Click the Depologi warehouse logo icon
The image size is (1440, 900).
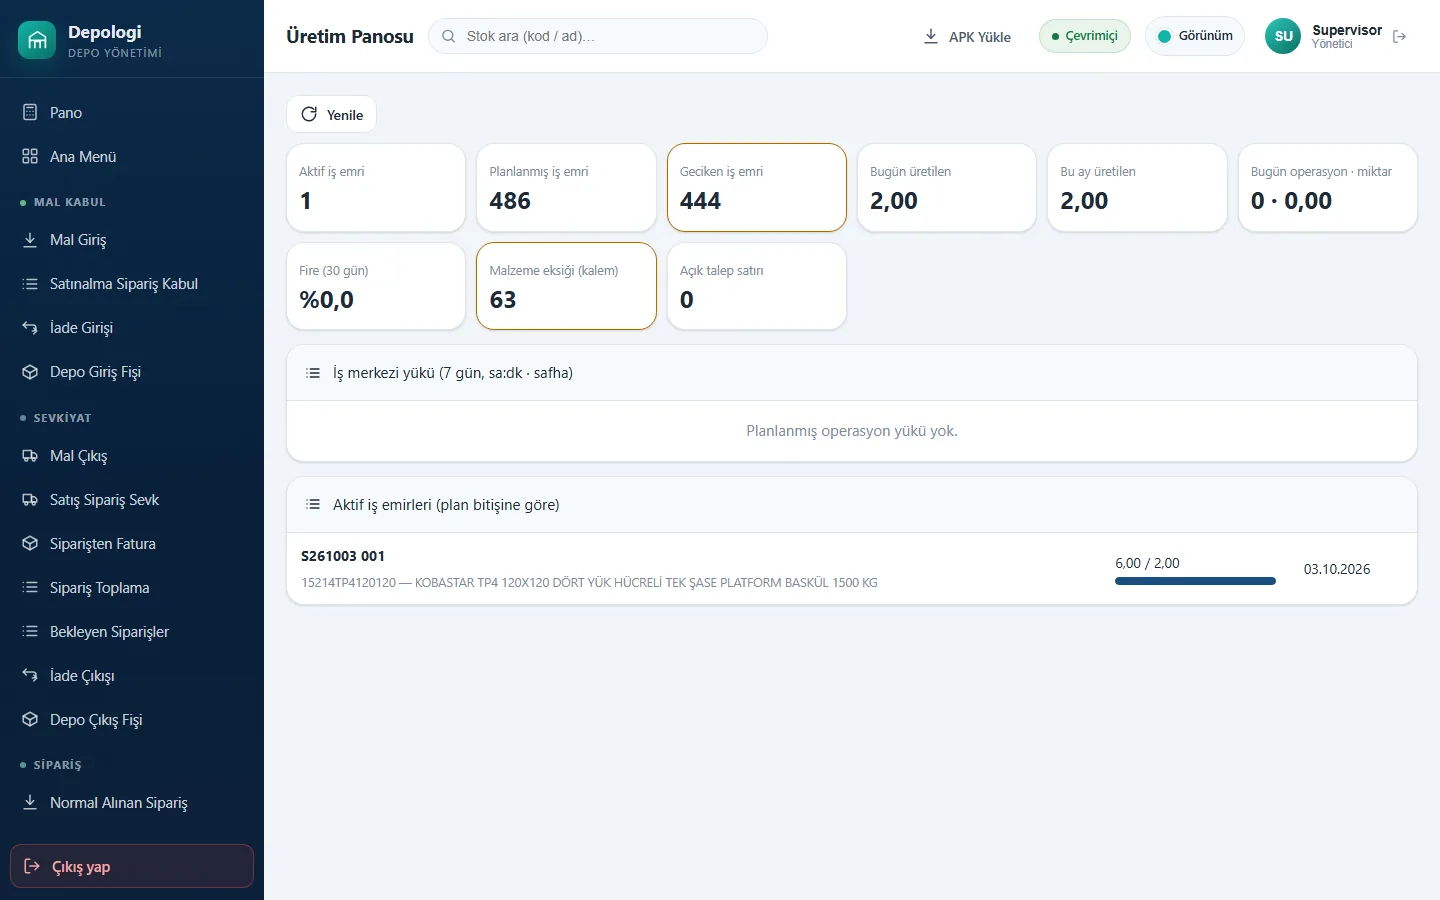click(37, 40)
